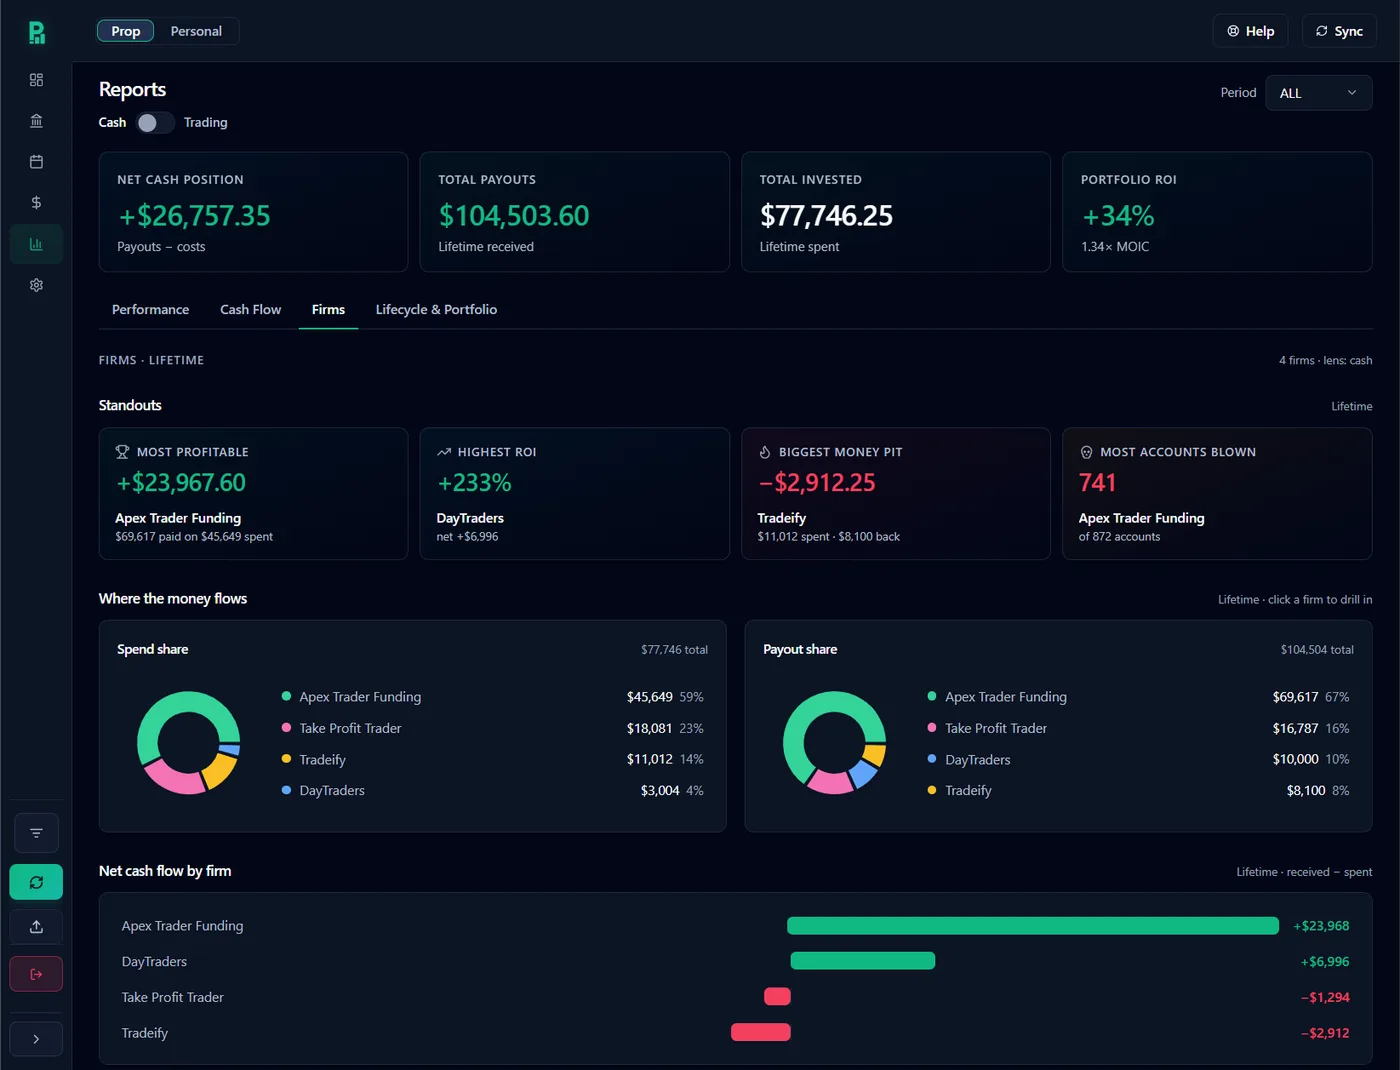Click the app logo icon
This screenshot has height=1070, width=1400.
36,33
